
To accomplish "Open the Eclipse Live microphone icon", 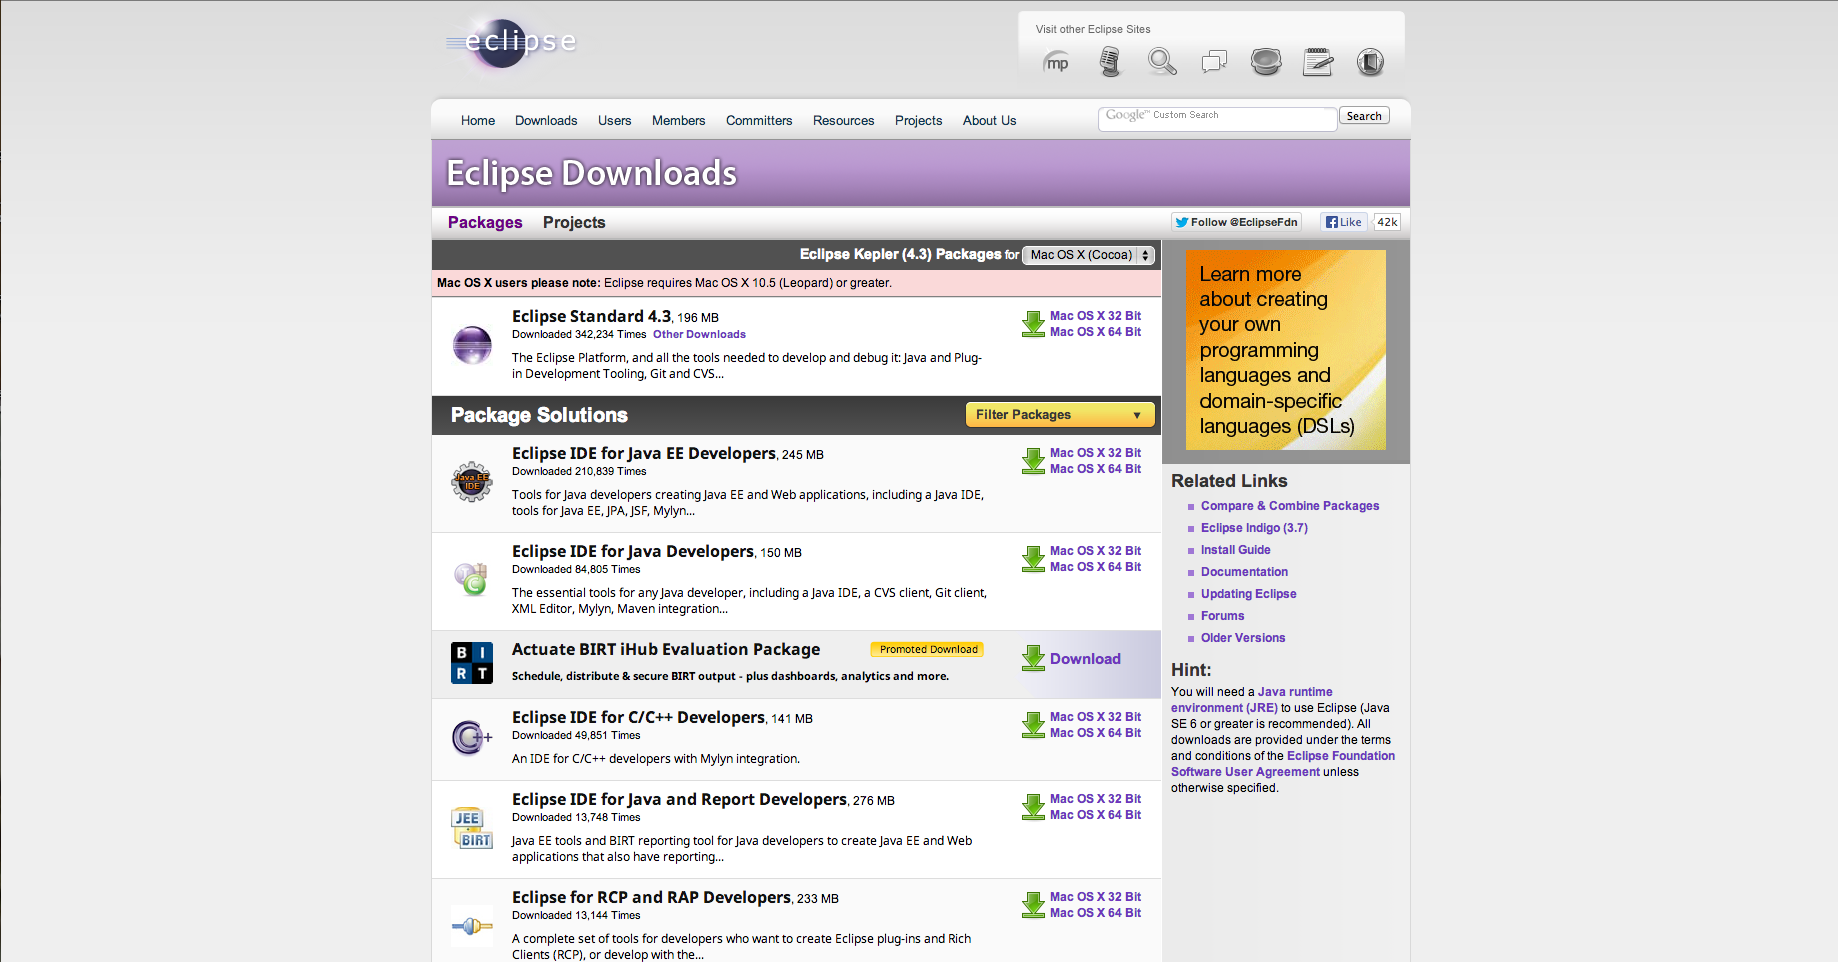I will point(1109,62).
